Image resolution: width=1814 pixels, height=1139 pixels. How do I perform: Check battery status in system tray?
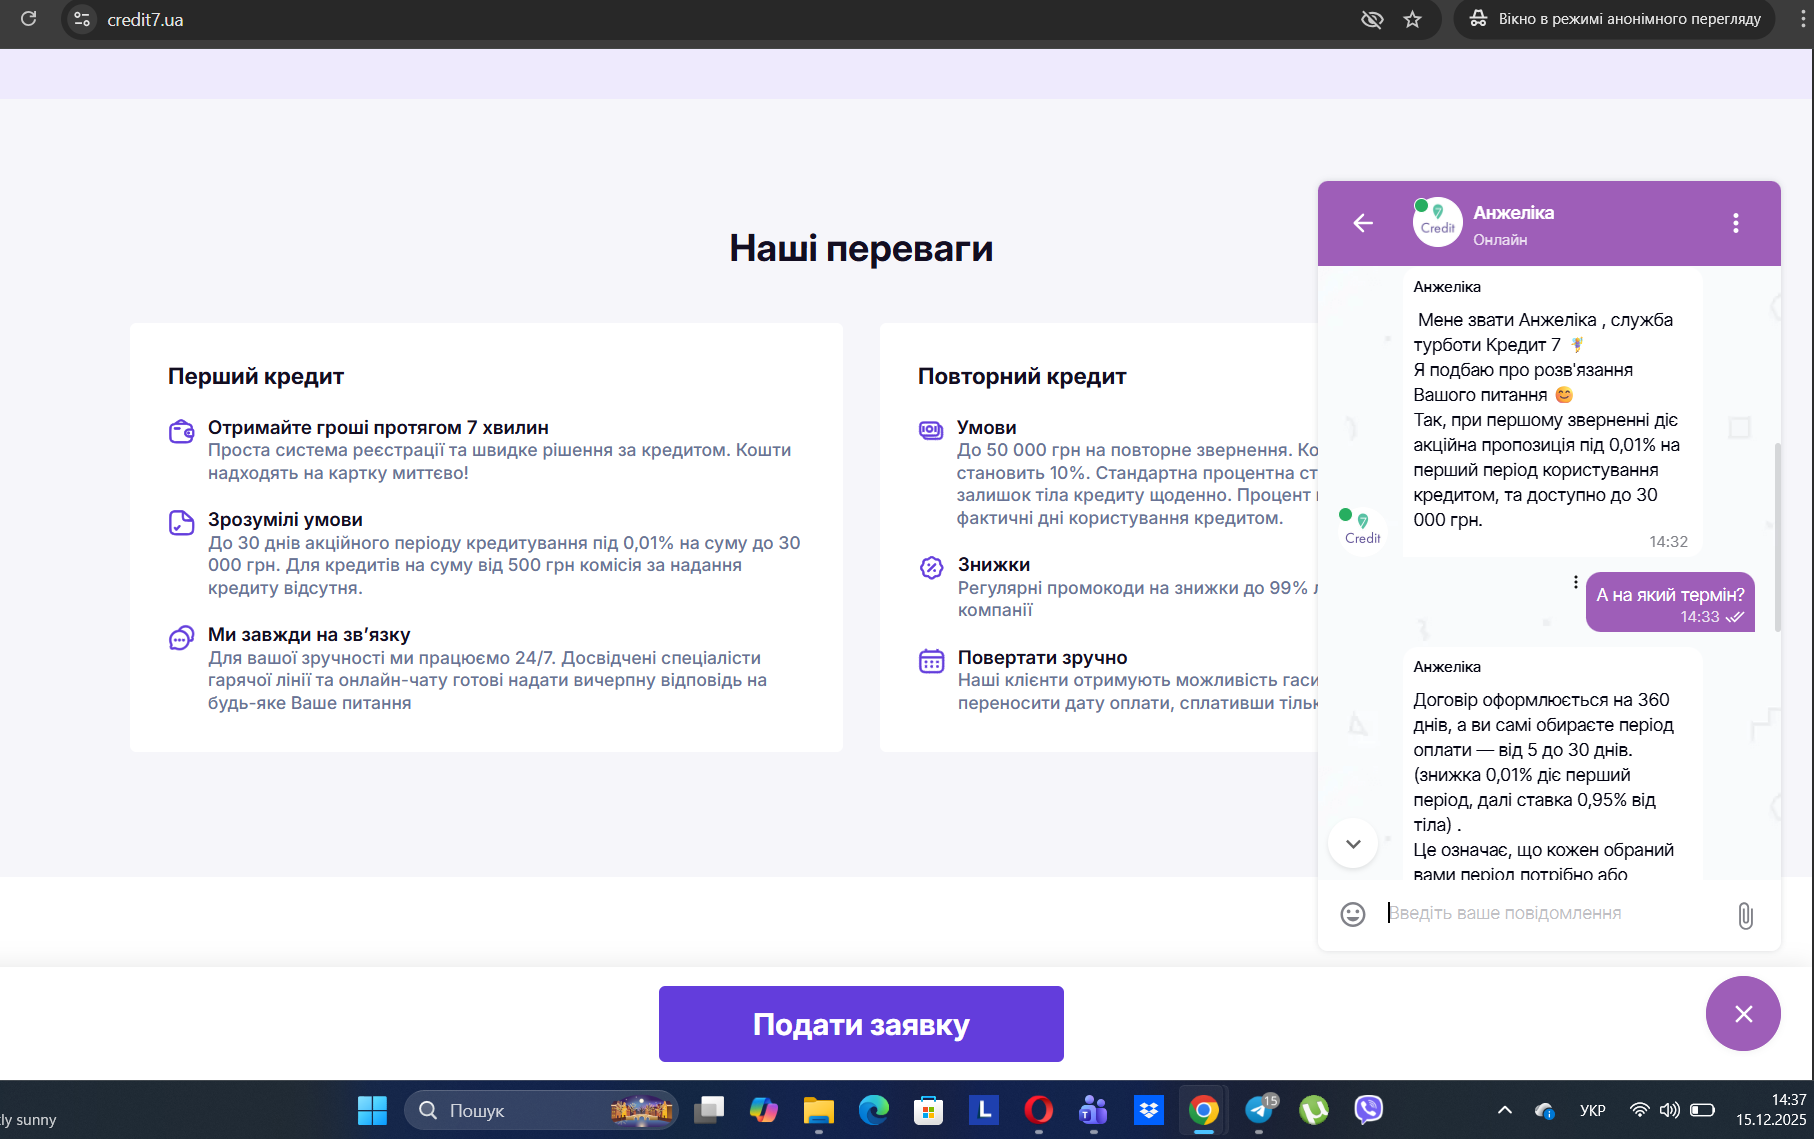(1702, 1110)
